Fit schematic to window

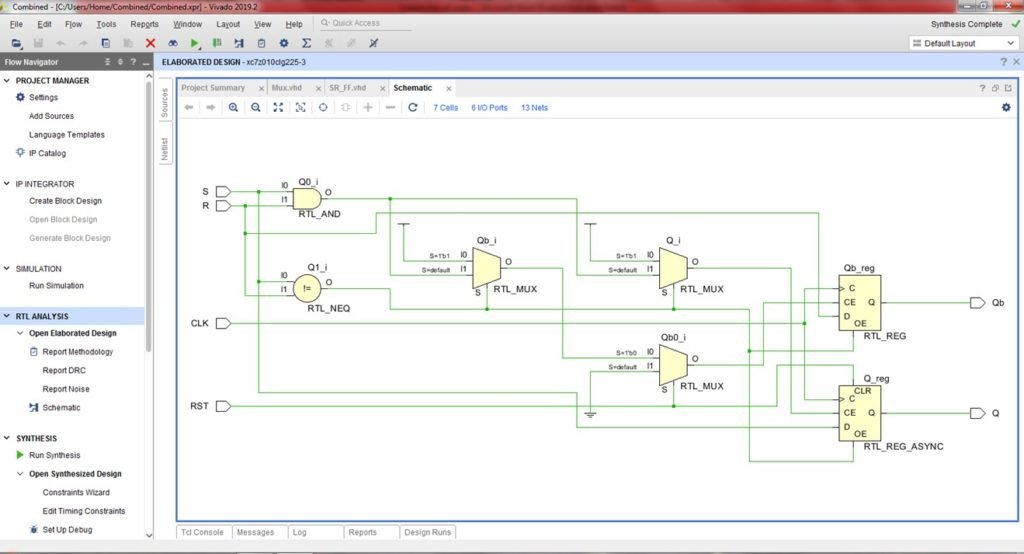tap(278, 107)
